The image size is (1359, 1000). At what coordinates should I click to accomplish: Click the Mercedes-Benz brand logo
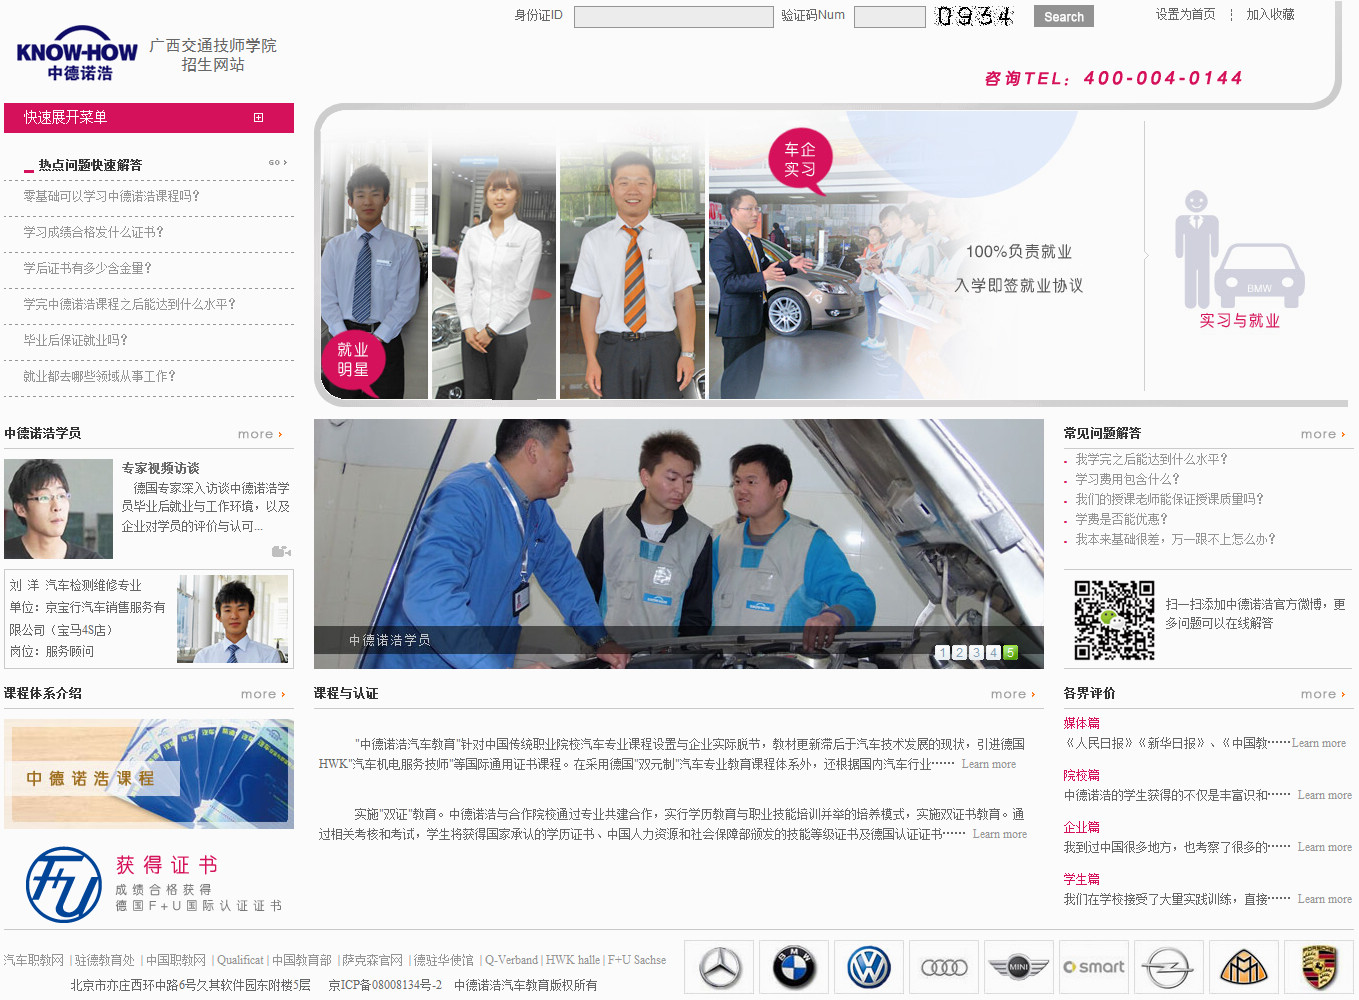(718, 967)
